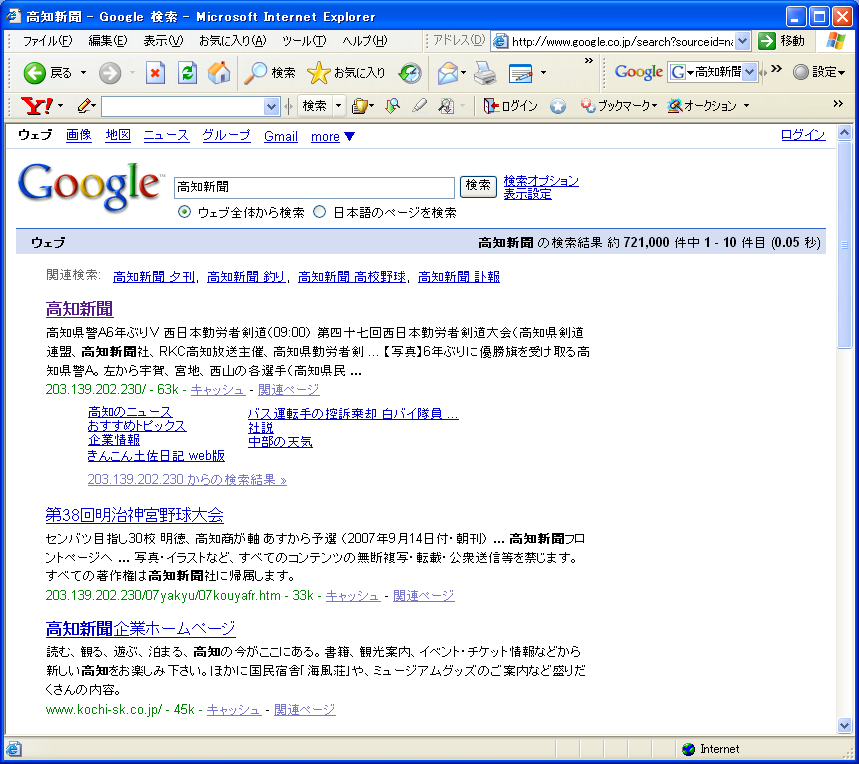This screenshot has width=859, height=764.
Task: Open the Back button history dropdown arrow
Action: tap(83, 72)
